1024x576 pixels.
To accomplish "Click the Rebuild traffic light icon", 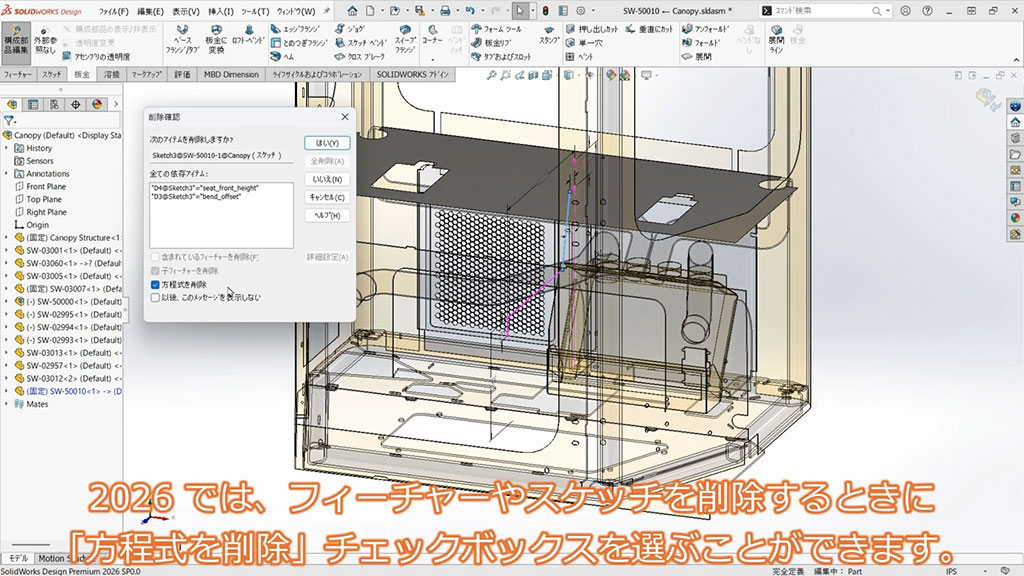I will coord(545,10).
